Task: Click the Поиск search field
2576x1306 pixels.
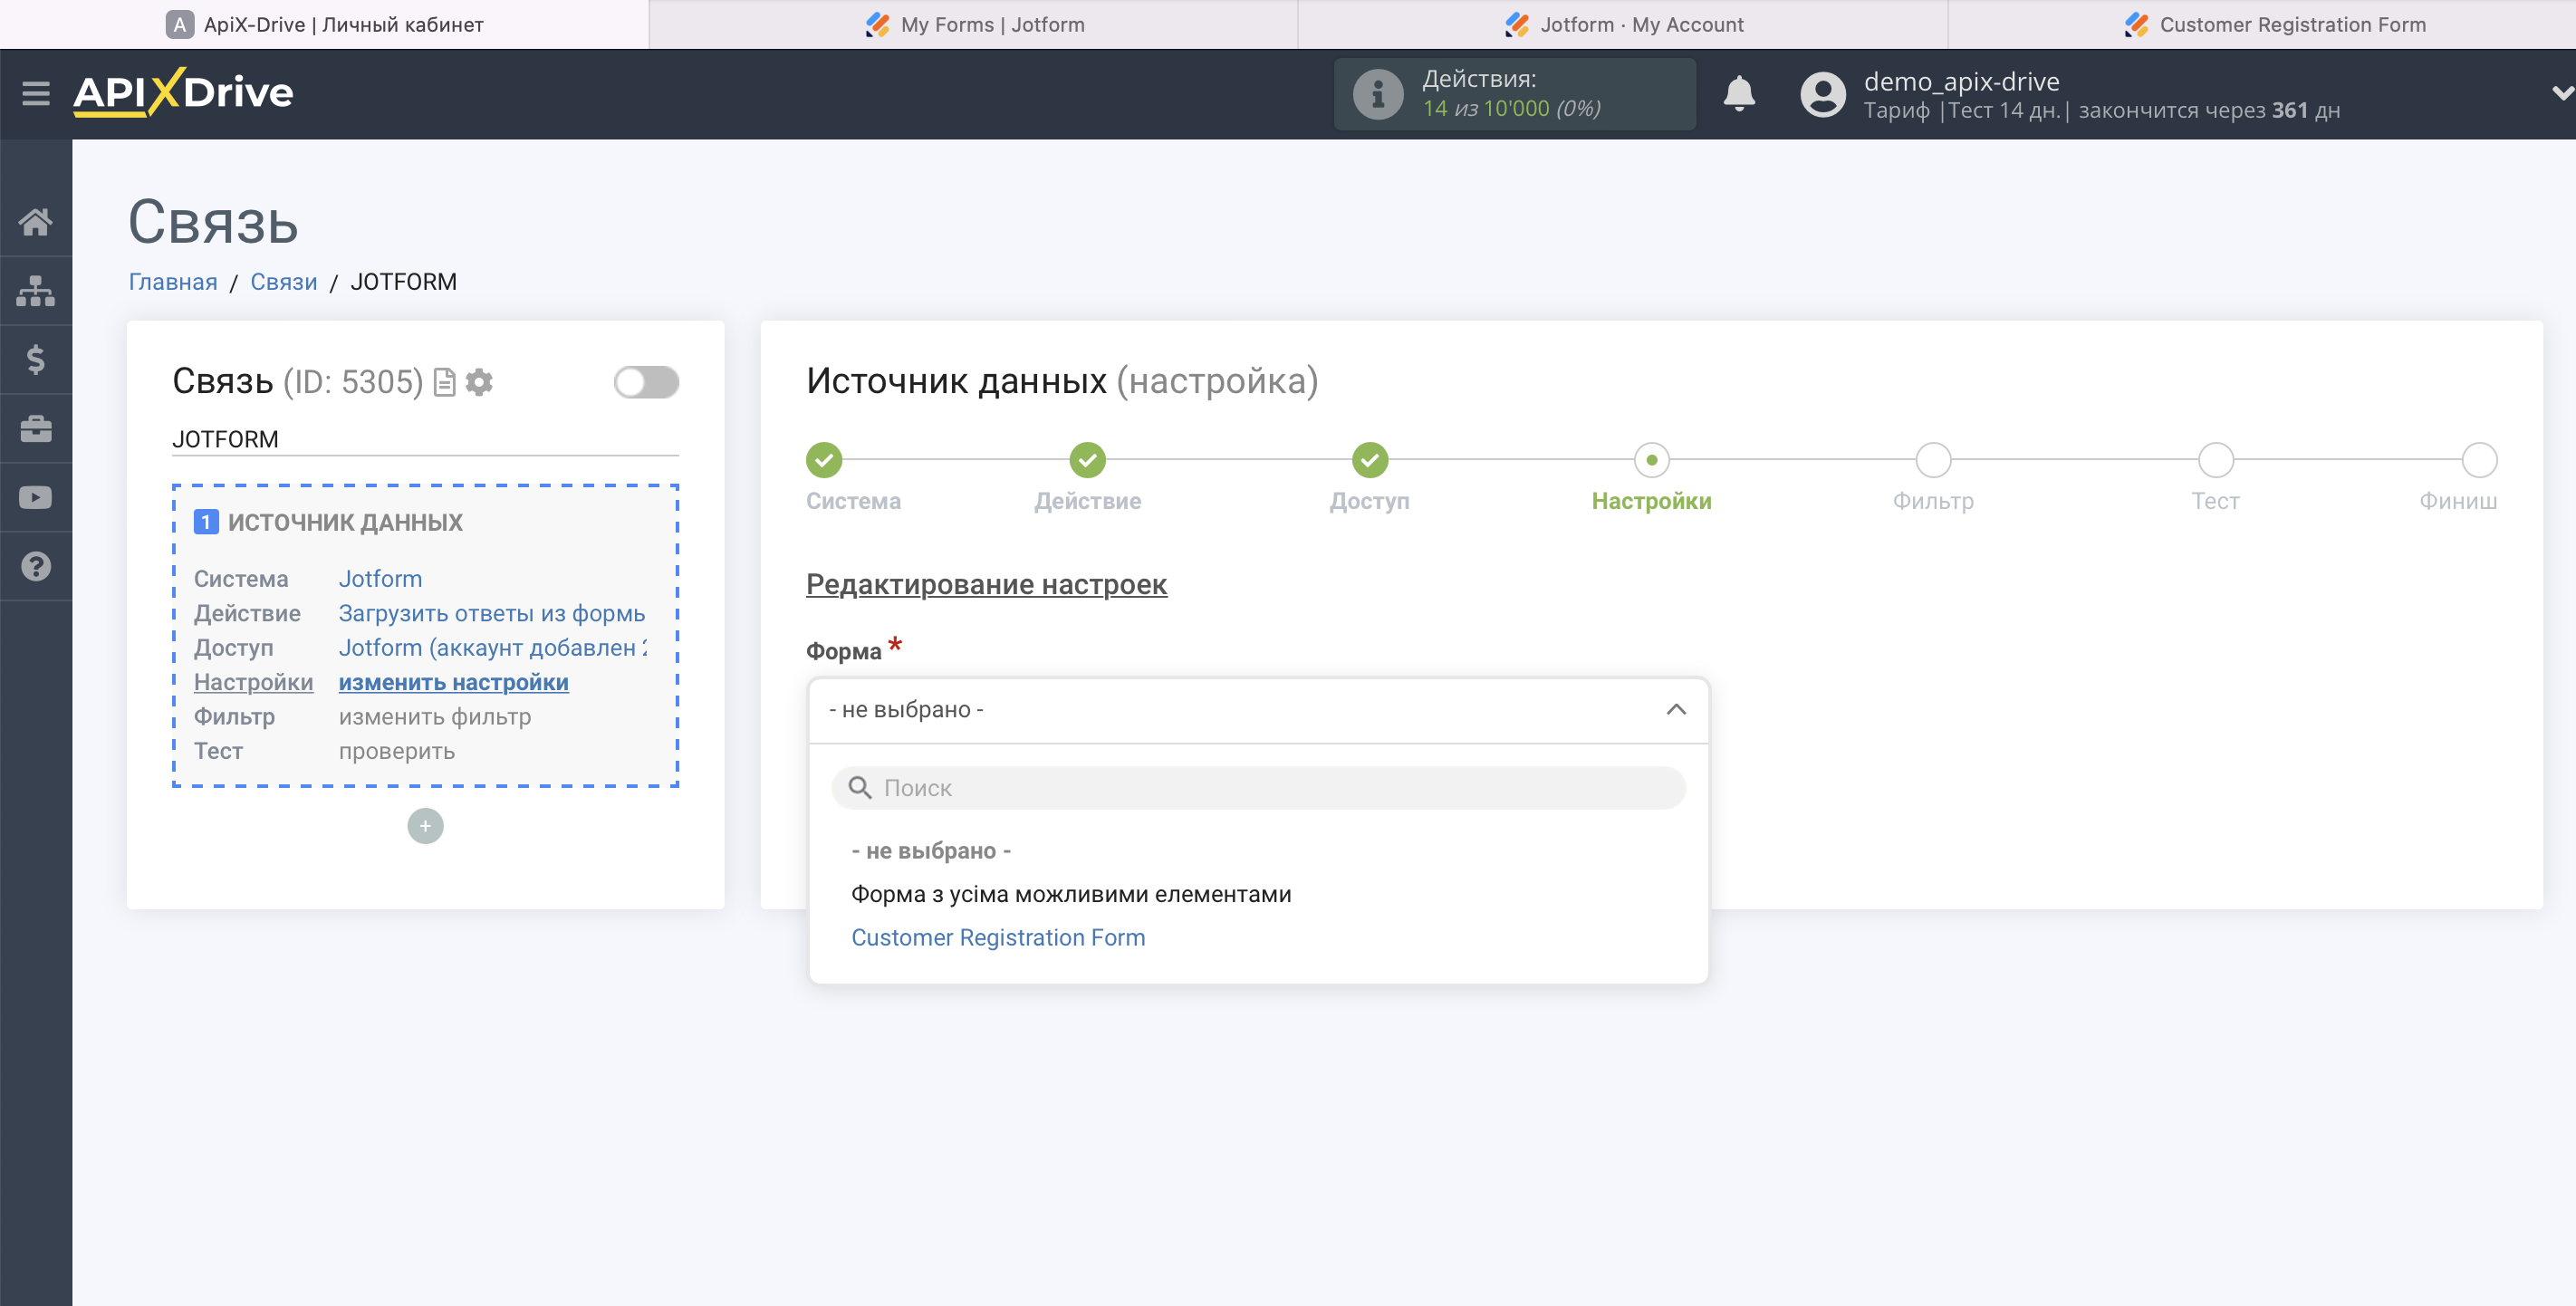Action: point(1258,788)
